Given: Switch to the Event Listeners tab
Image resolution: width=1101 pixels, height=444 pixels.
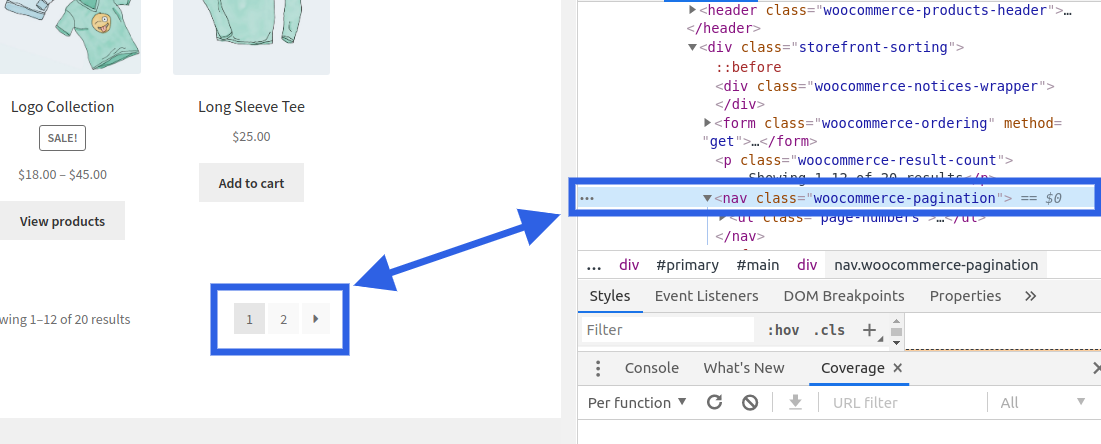Looking at the screenshot, I should point(706,296).
